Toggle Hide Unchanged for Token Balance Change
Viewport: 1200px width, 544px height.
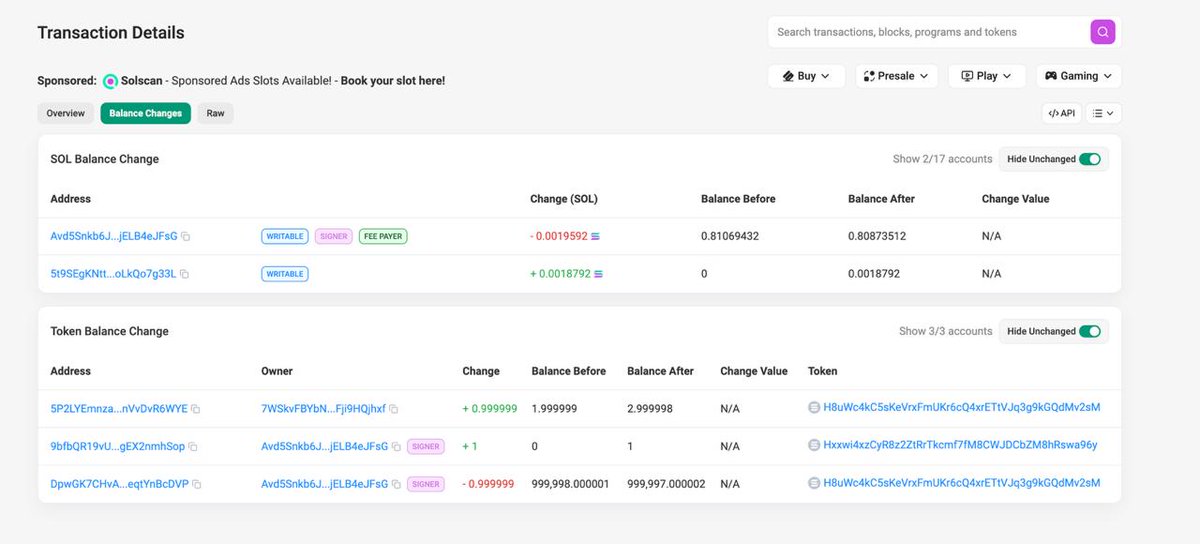(1089, 331)
